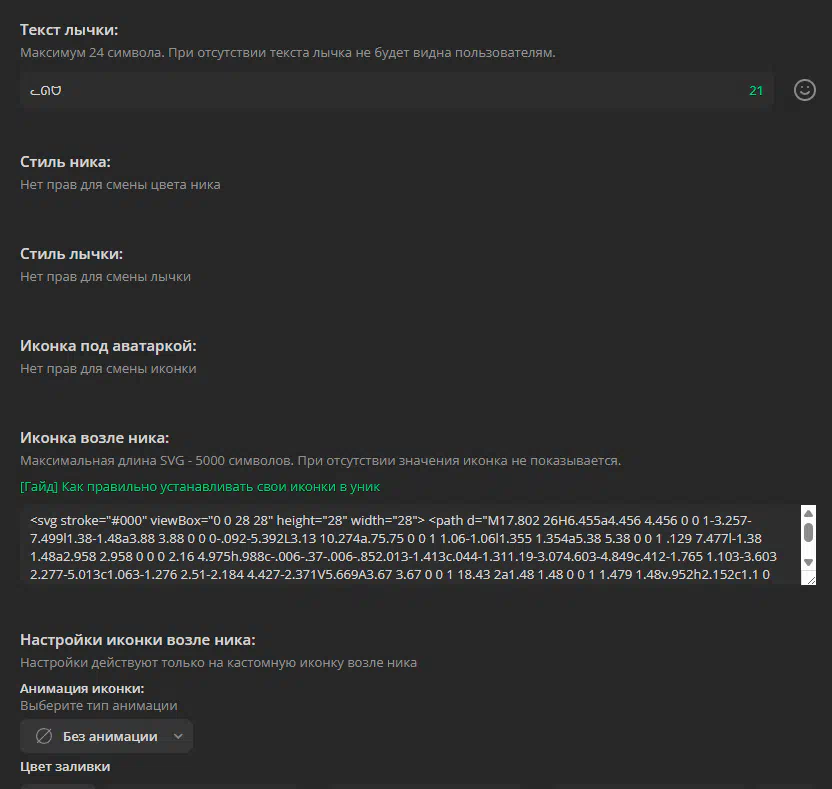Click the Настройки иконки возле ника heading
This screenshot has height=789, width=832.
pyautogui.click(x=138, y=640)
